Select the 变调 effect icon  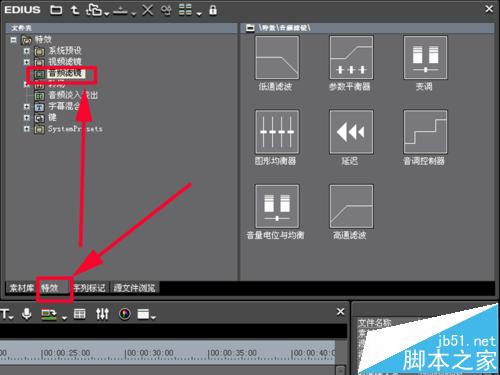coord(425,58)
